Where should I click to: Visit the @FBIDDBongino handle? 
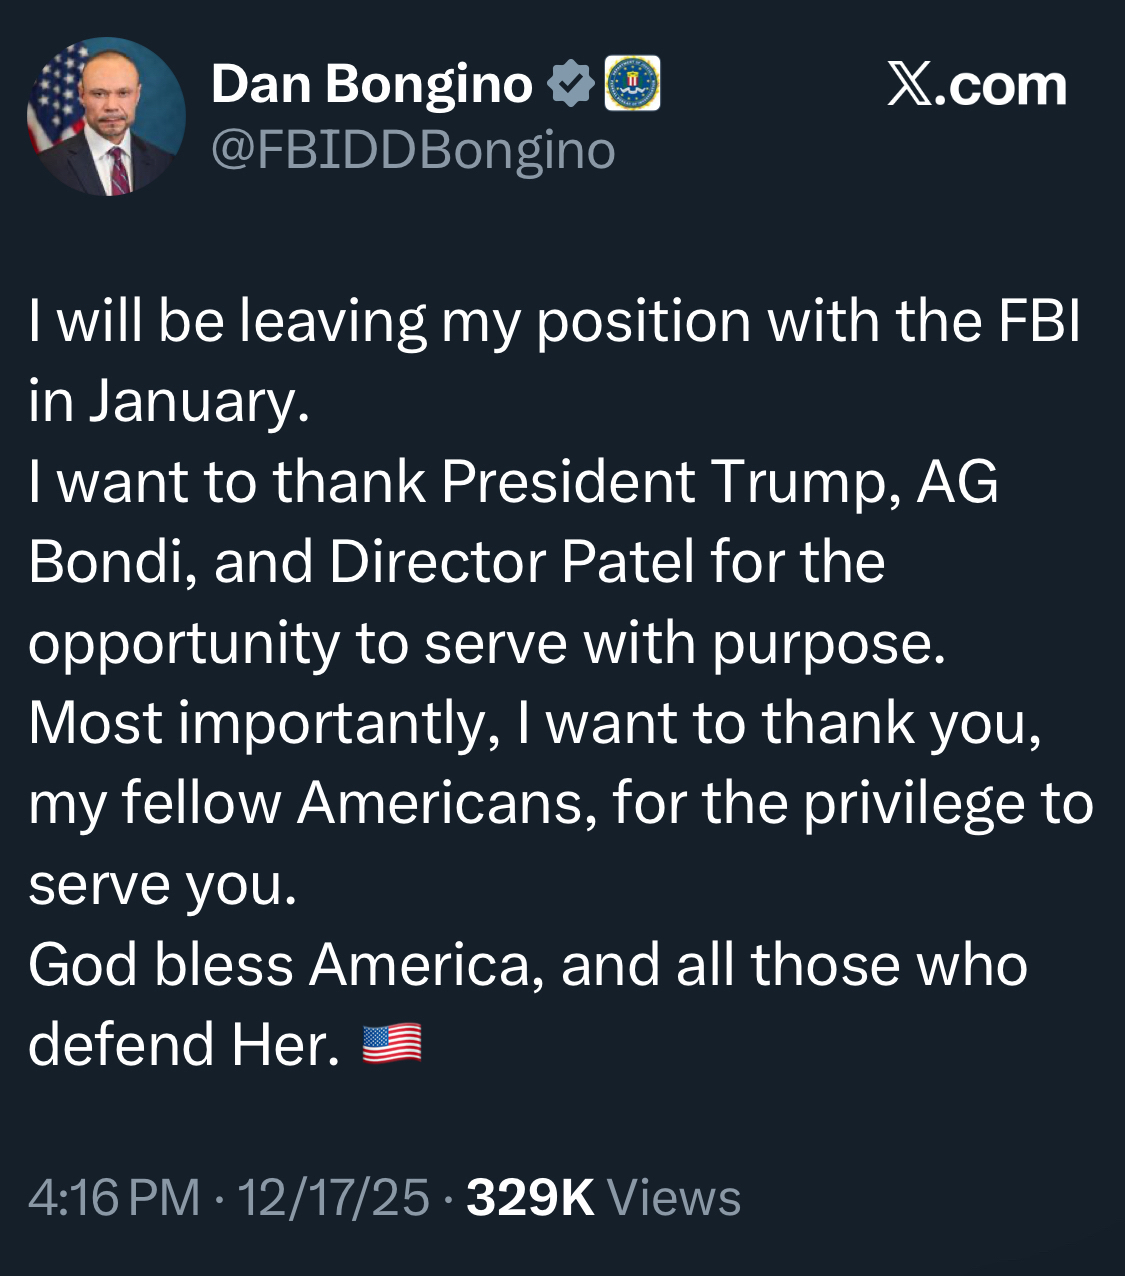pyautogui.click(x=413, y=150)
